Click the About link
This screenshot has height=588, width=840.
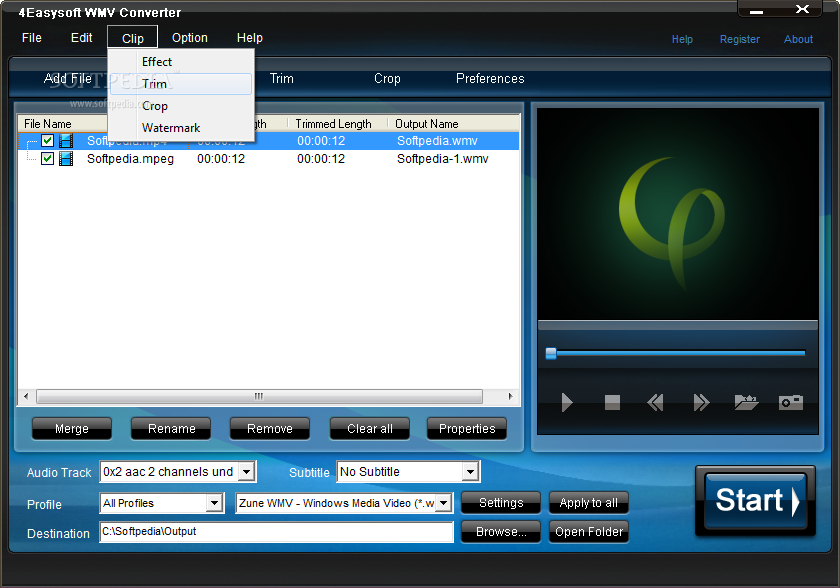pyautogui.click(x=798, y=39)
